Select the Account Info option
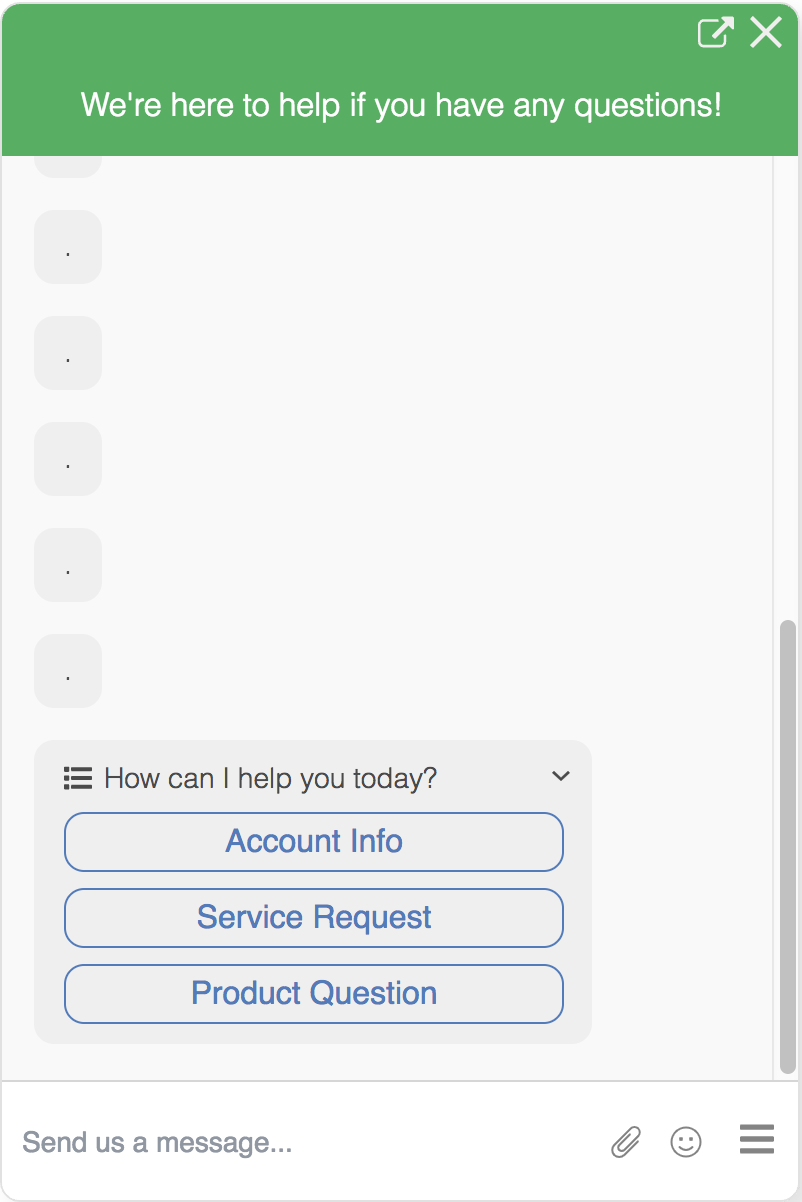Viewport: 802px width, 1202px height. point(313,841)
